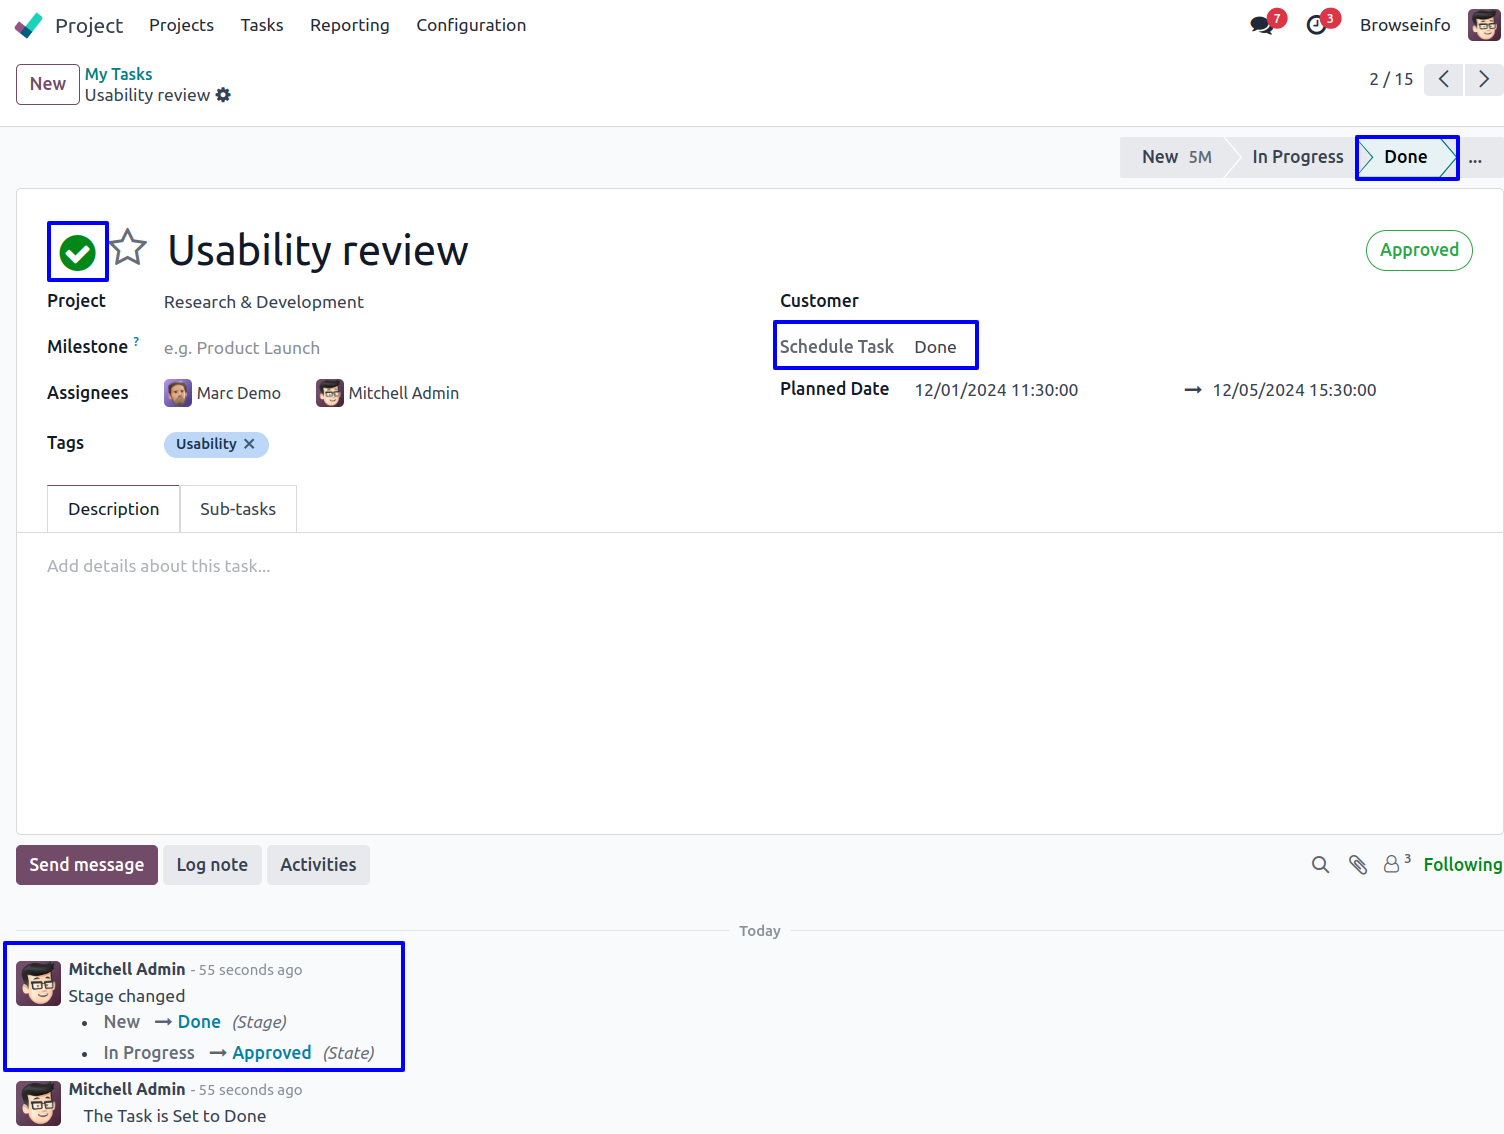Screen dimensions: 1504x1134
Task: Open attachments paperclip icon
Action: (1358, 865)
